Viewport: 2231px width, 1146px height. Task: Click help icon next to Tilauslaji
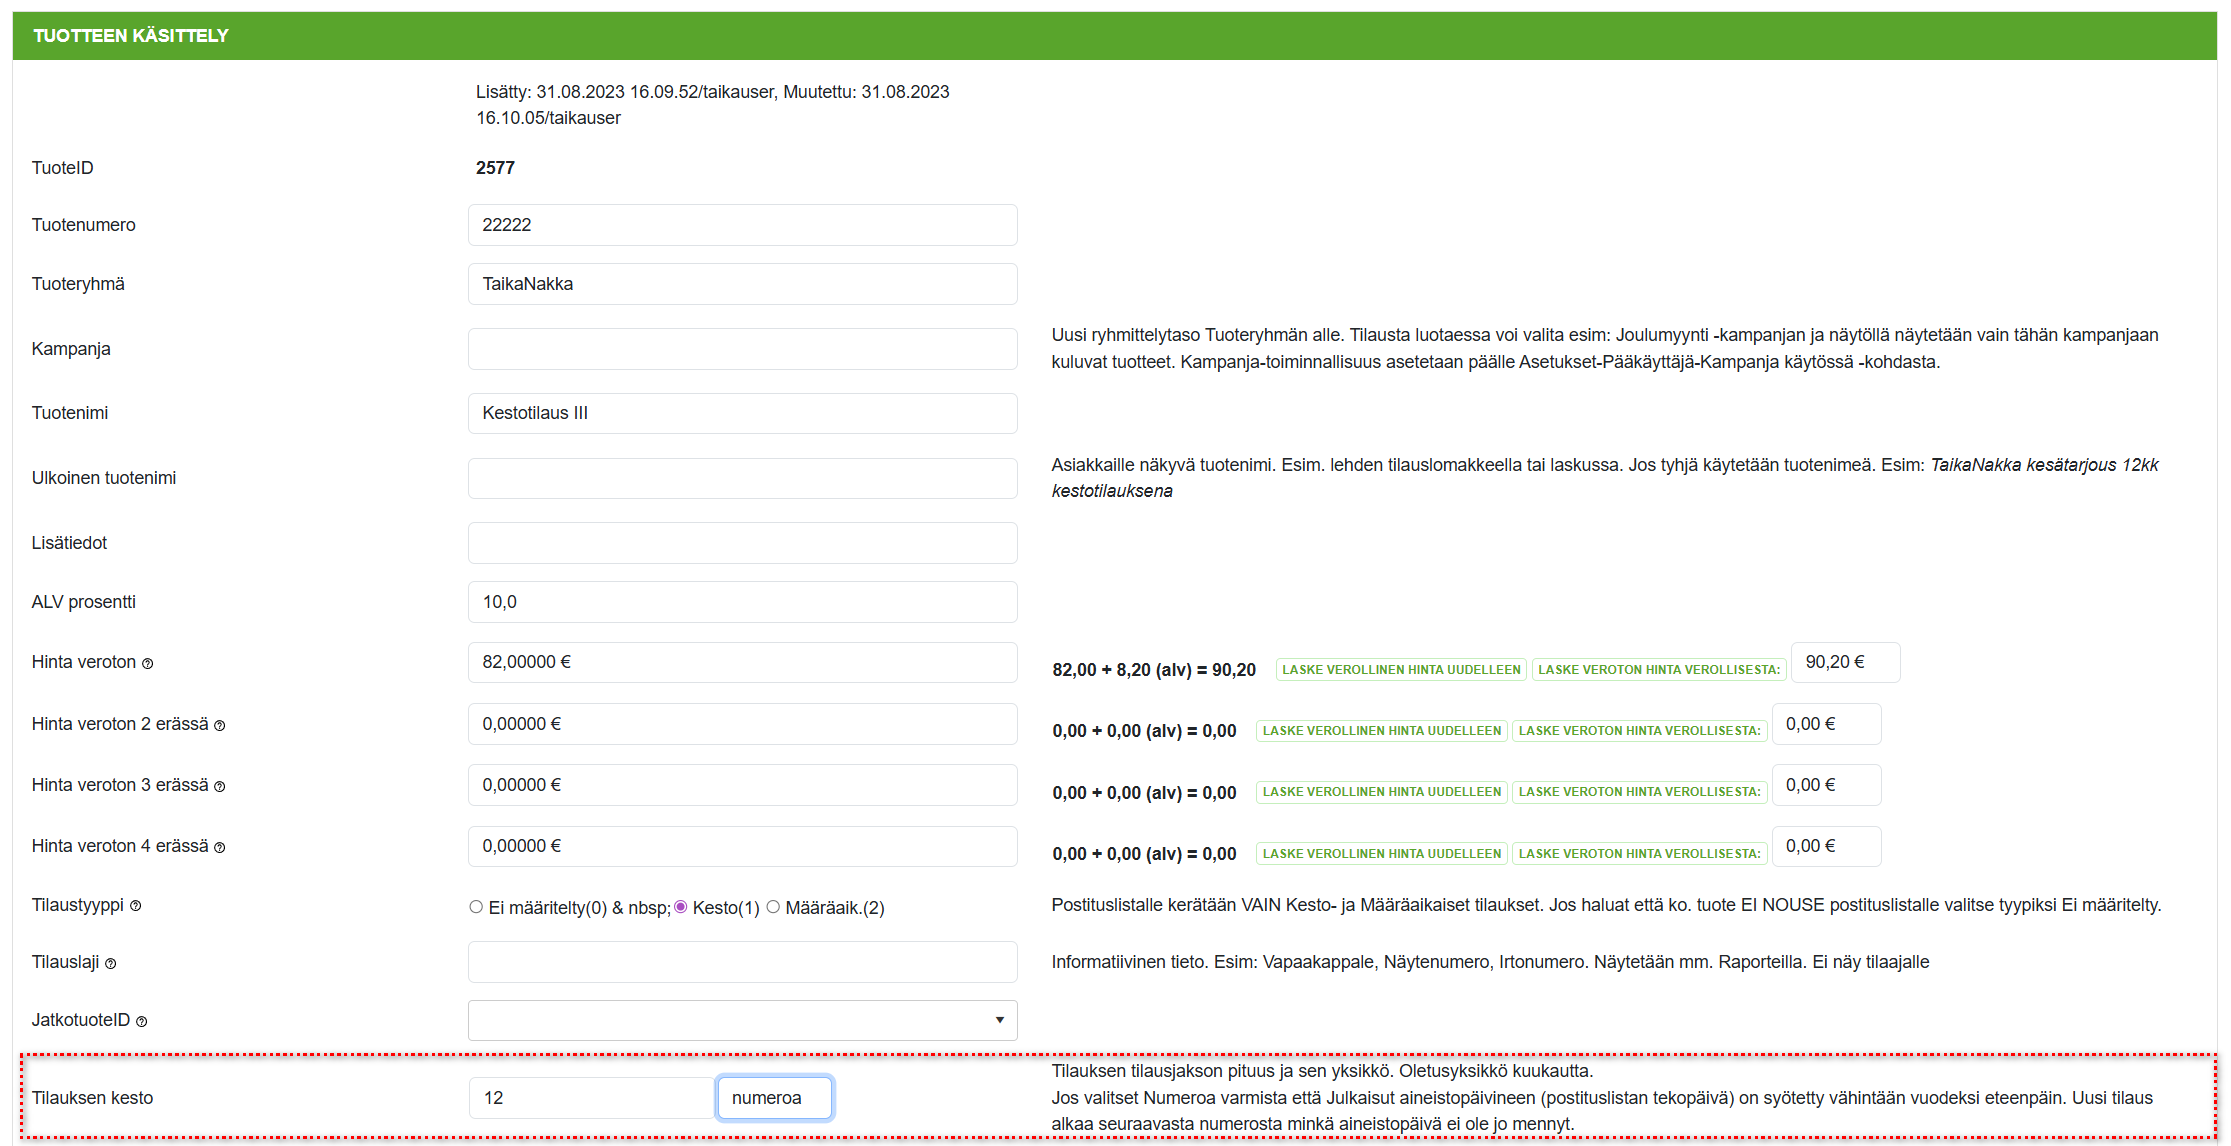(x=111, y=964)
